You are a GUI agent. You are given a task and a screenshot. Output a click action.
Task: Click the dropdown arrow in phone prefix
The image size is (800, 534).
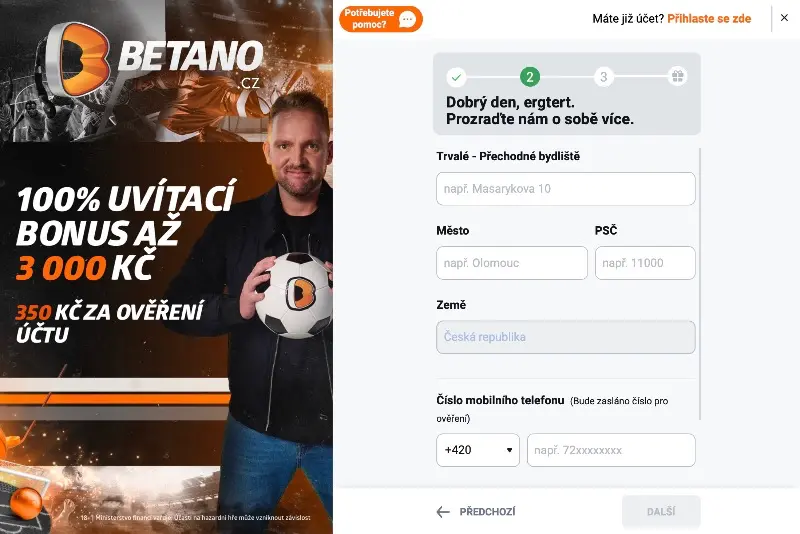509,450
